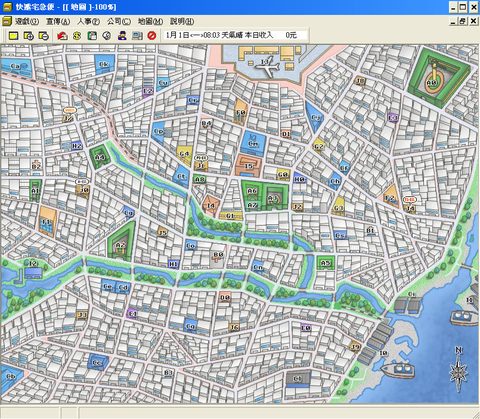Click the yellow map view toolbar icon

[x=13, y=35]
